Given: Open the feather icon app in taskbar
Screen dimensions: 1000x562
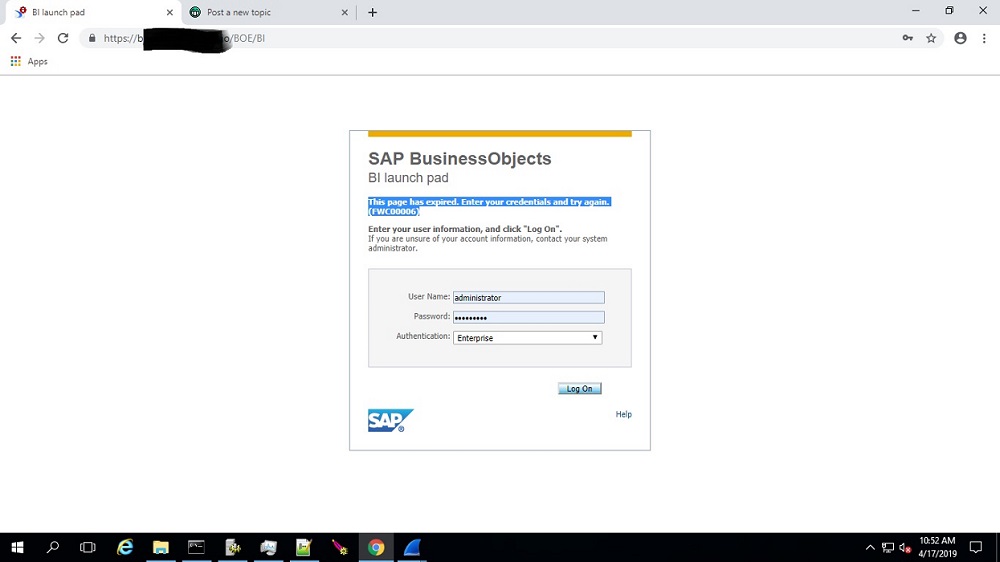Looking at the screenshot, I should pos(340,547).
